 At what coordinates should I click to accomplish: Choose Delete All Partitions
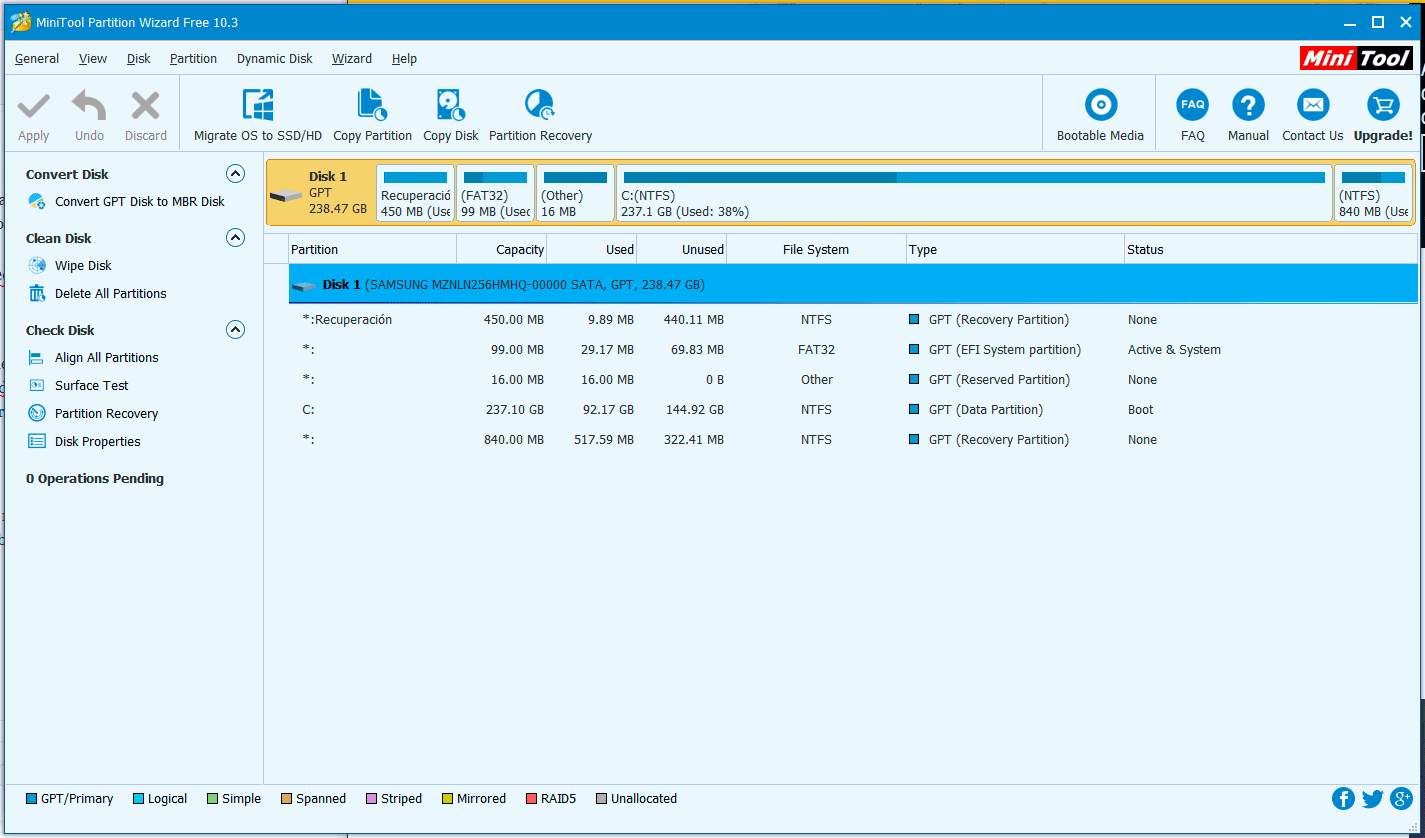click(x=111, y=293)
